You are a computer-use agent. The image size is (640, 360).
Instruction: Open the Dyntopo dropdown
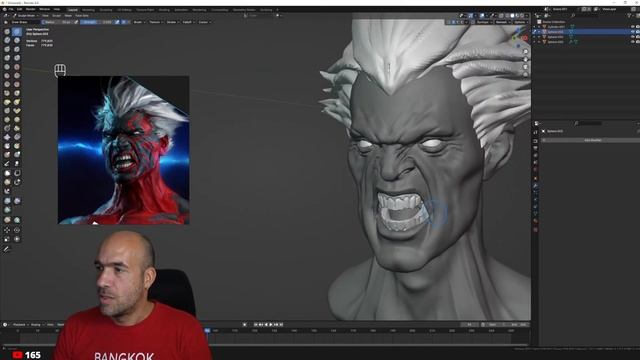point(483,22)
